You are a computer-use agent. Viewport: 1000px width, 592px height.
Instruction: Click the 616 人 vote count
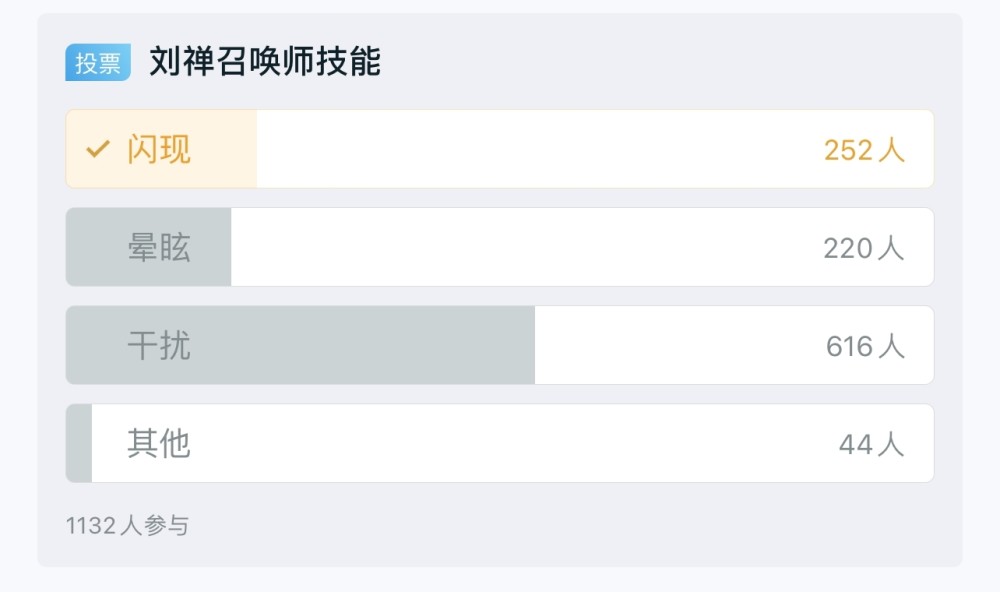[865, 346]
